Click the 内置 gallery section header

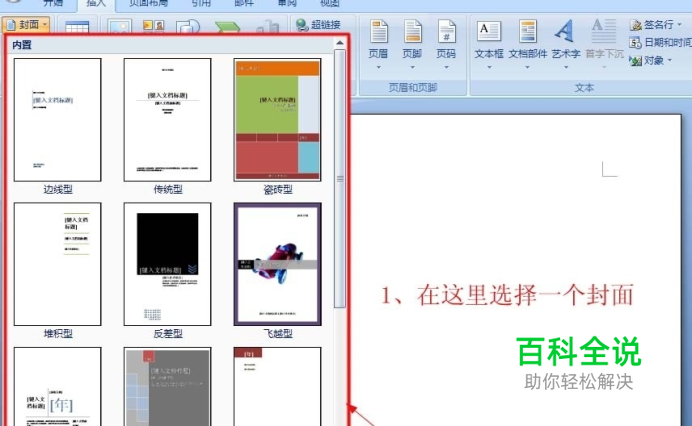click(170, 45)
